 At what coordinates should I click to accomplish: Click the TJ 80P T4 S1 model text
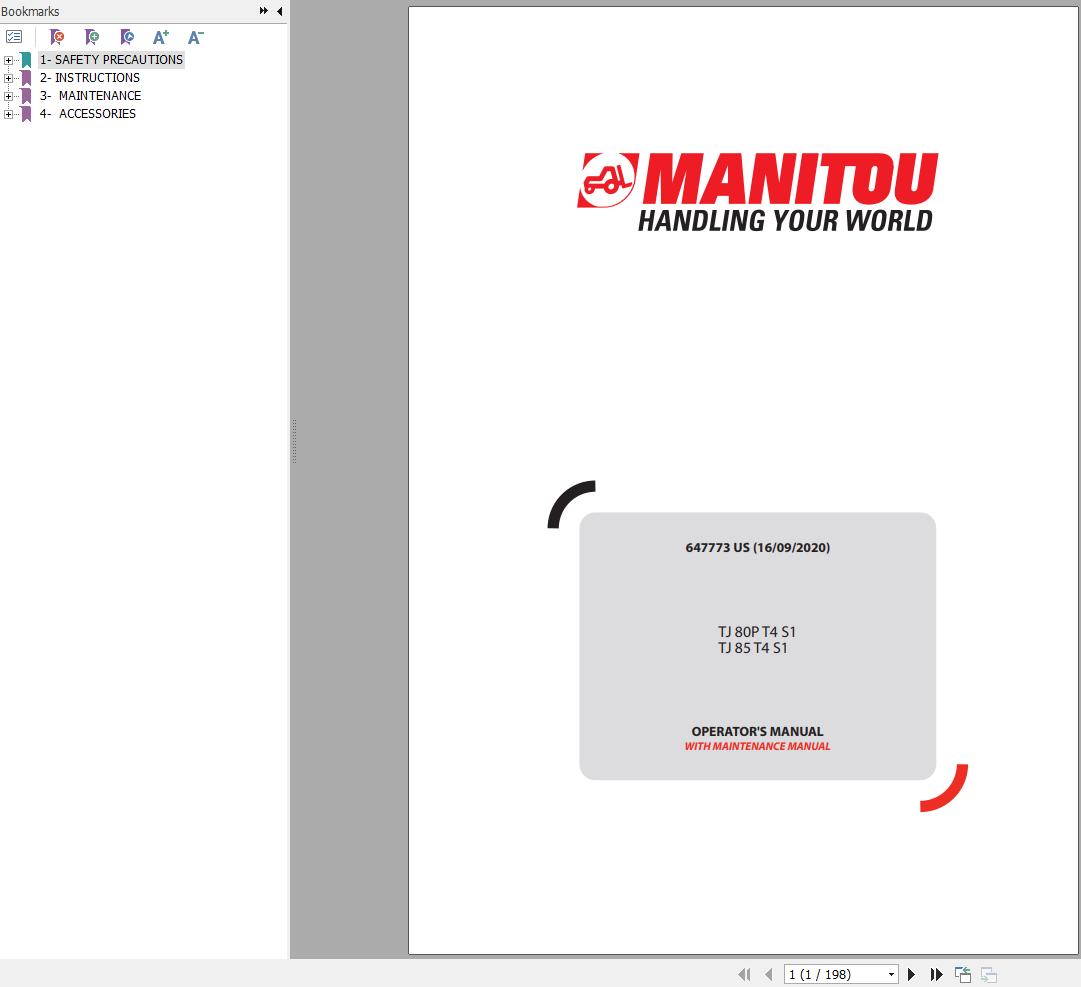(756, 631)
